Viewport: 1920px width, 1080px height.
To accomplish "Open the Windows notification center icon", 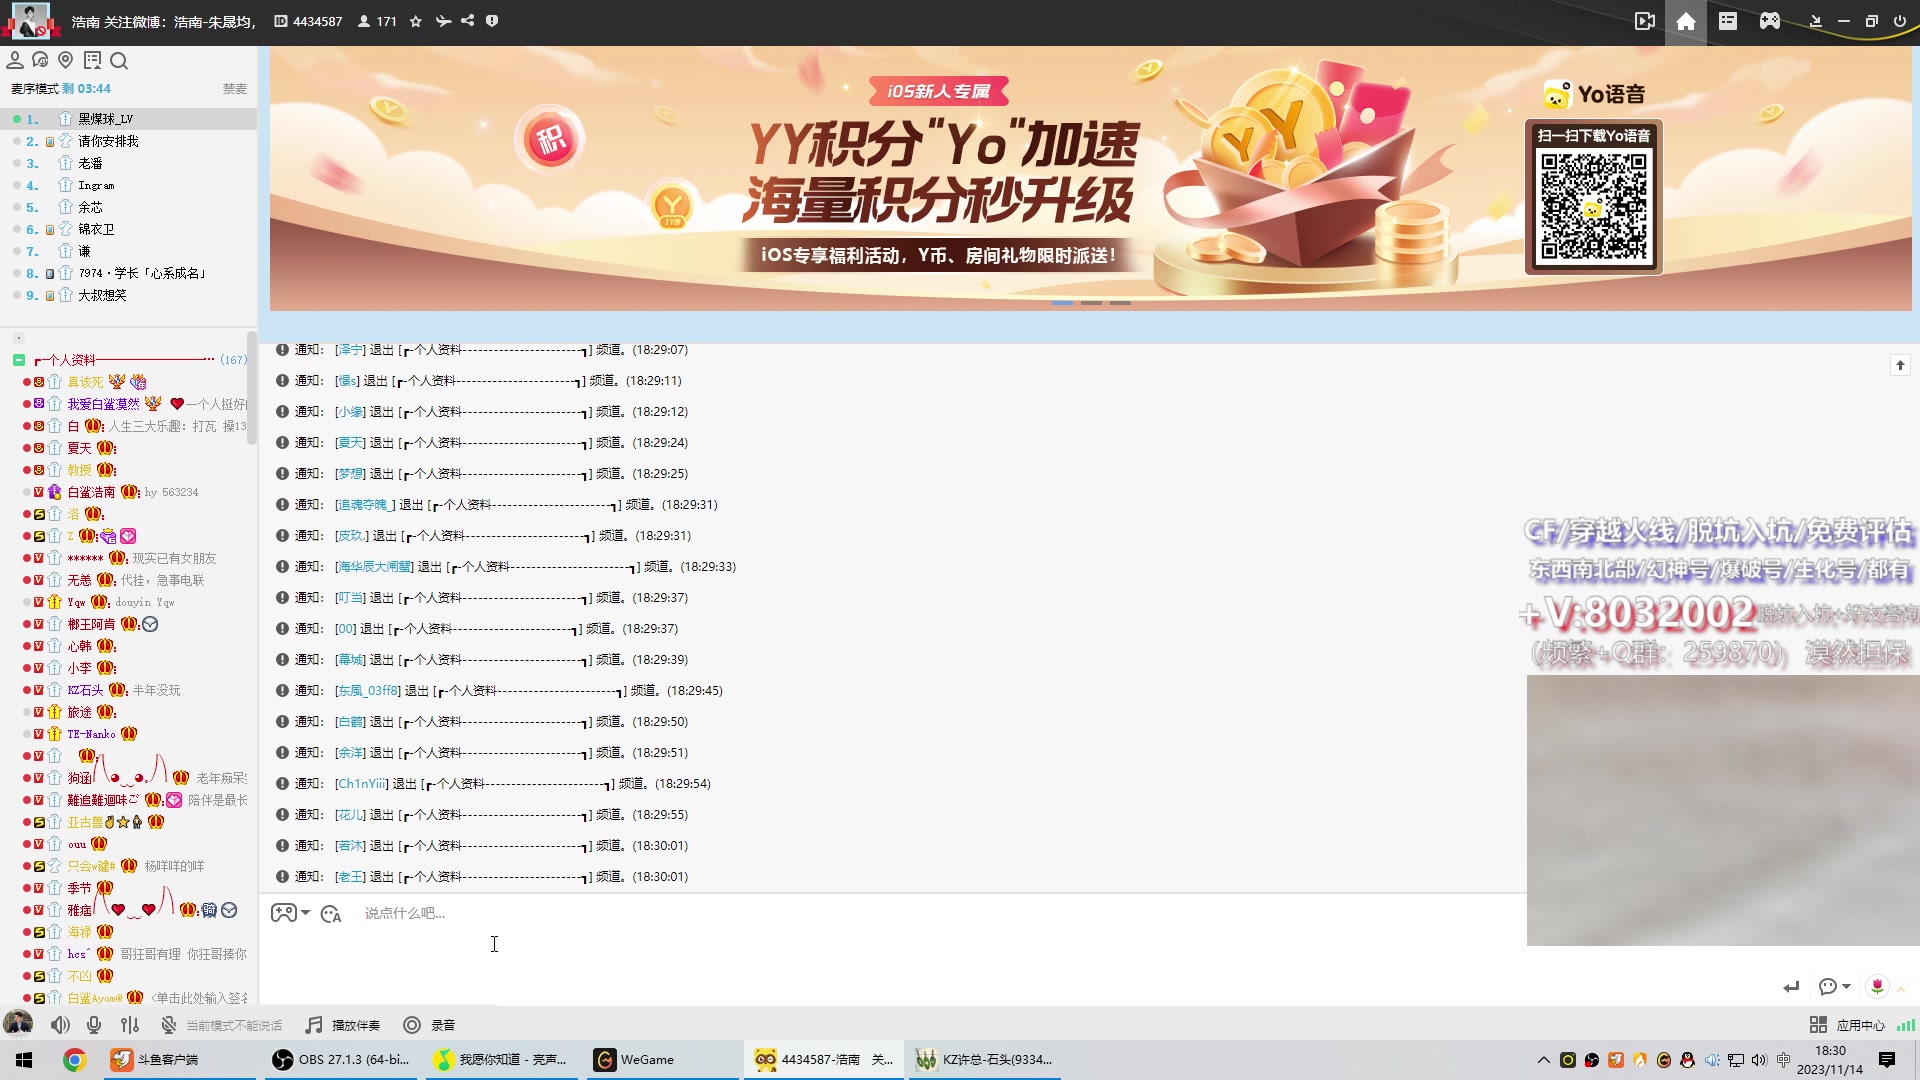I will (x=1887, y=1060).
